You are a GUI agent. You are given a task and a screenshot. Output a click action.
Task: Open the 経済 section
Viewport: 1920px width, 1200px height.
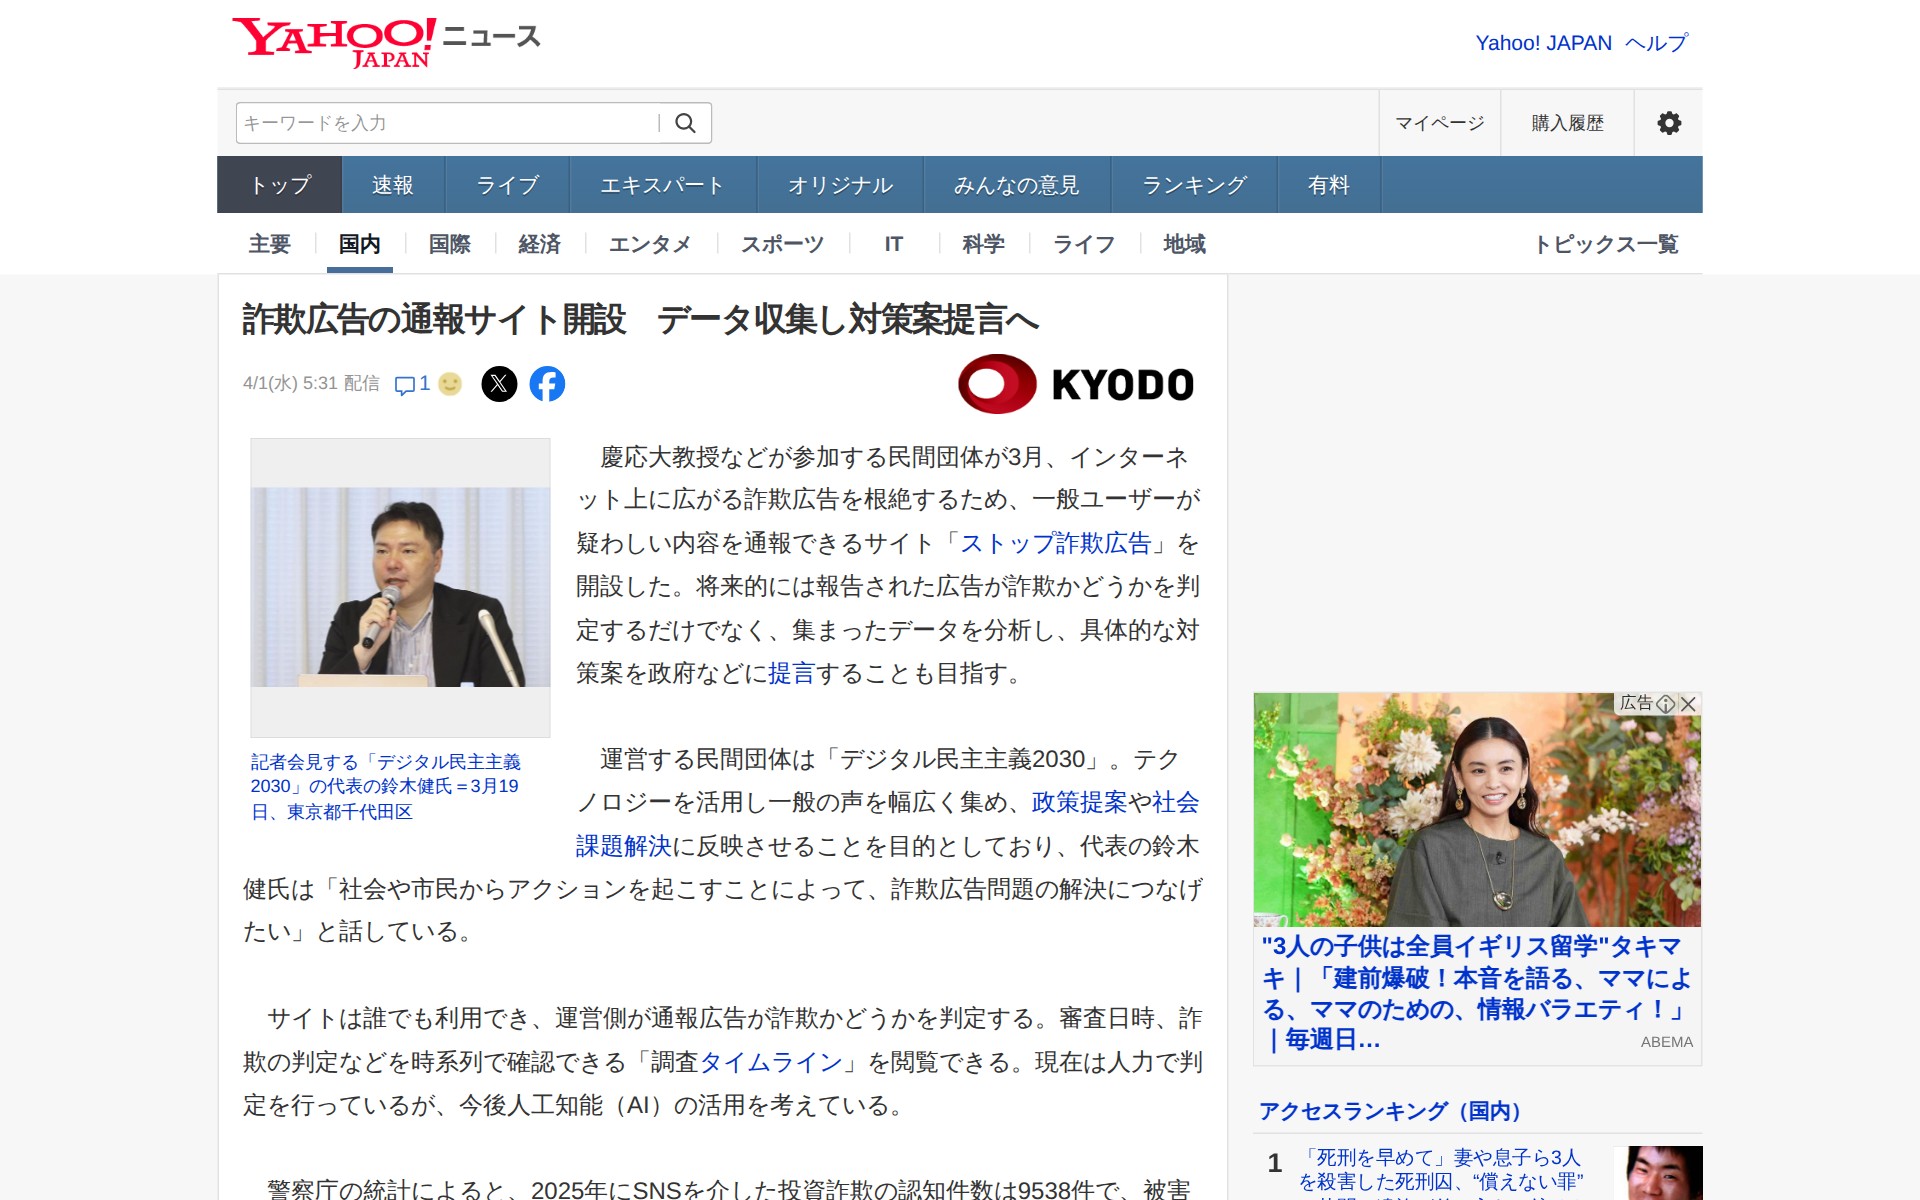coord(539,244)
